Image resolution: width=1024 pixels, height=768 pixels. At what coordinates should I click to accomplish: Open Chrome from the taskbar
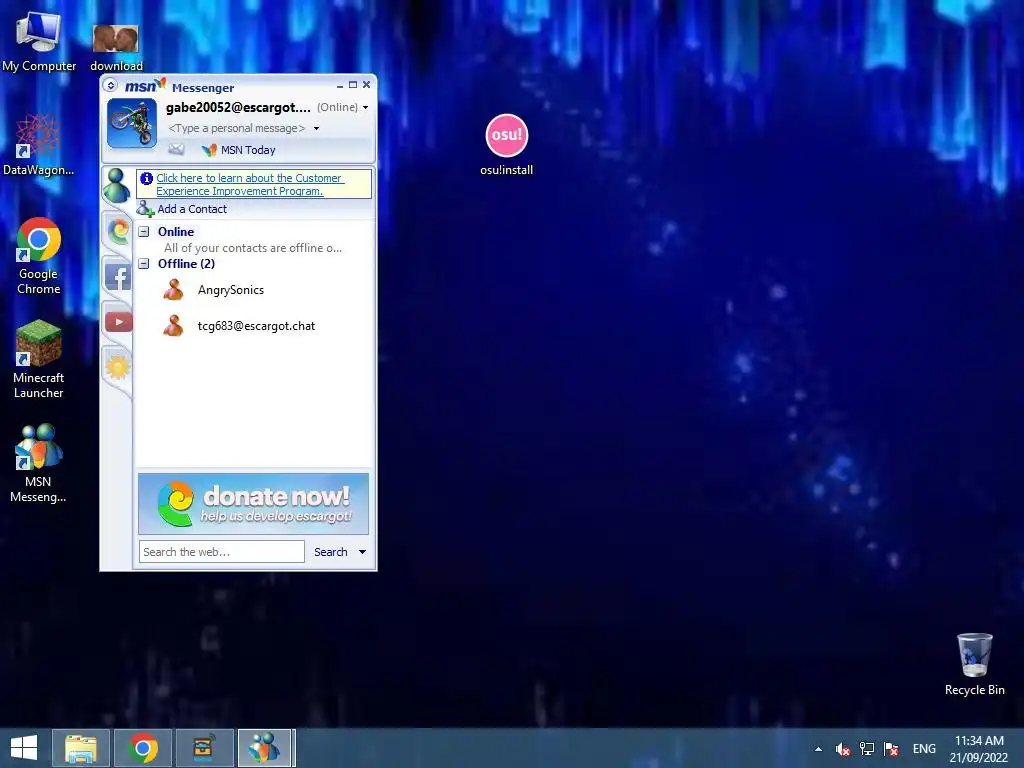pyautogui.click(x=143, y=748)
